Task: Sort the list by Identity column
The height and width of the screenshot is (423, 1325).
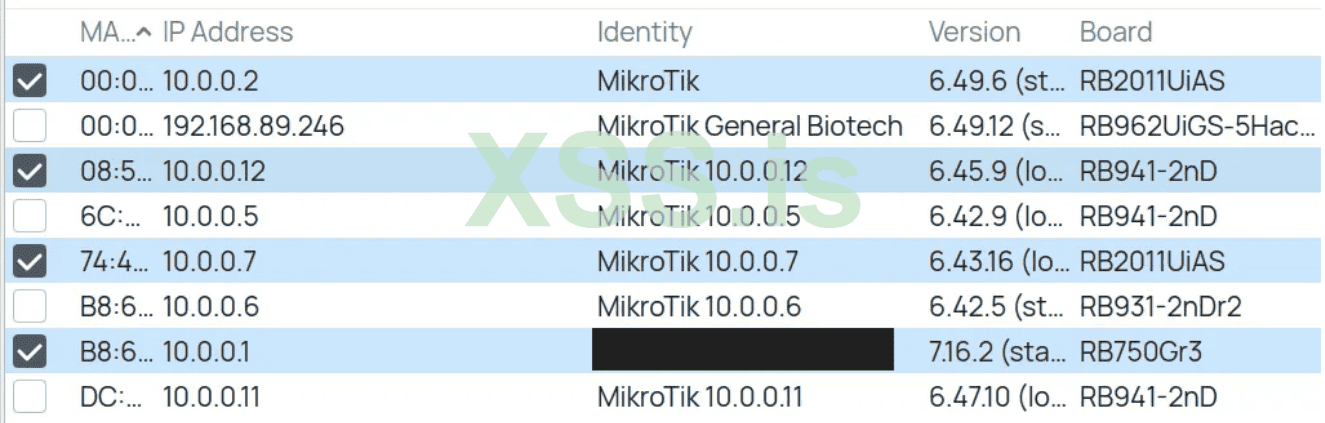Action: [644, 32]
